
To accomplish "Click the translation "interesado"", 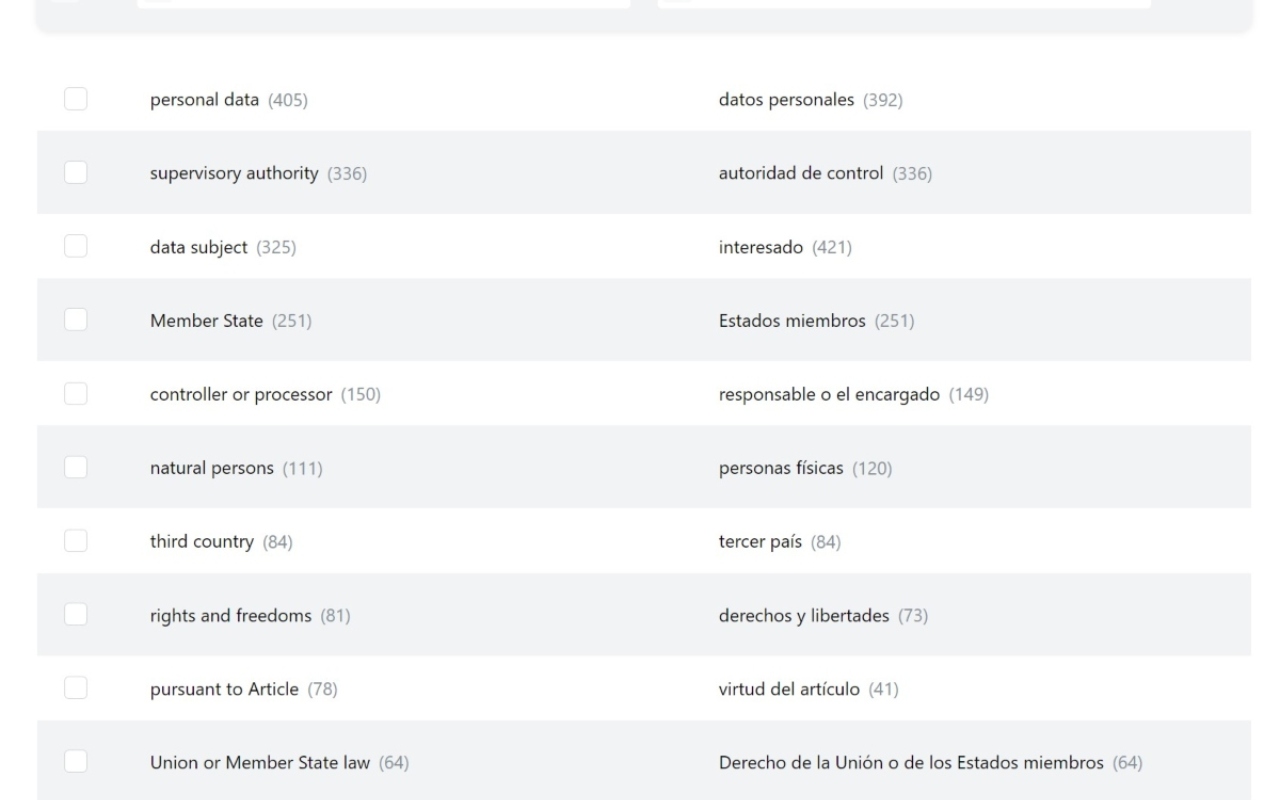I will [x=761, y=247].
